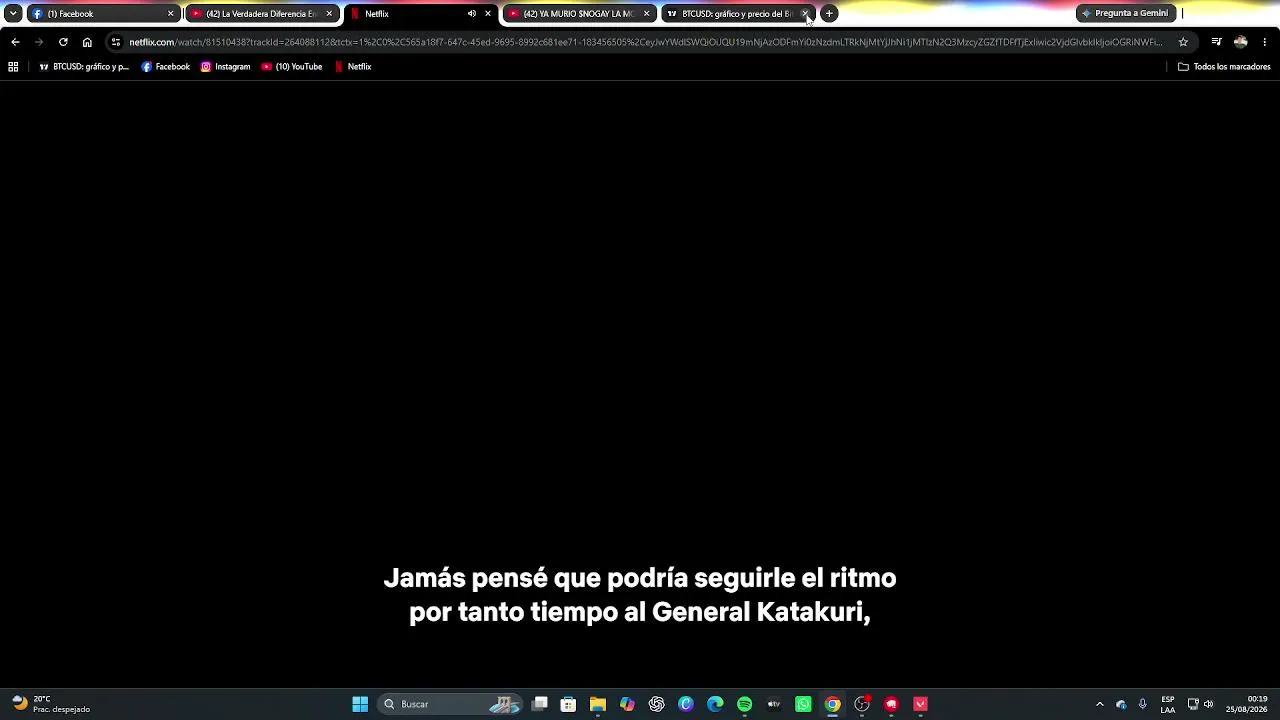
Task: Expand Todos los marcadores folder
Action: (1224, 67)
